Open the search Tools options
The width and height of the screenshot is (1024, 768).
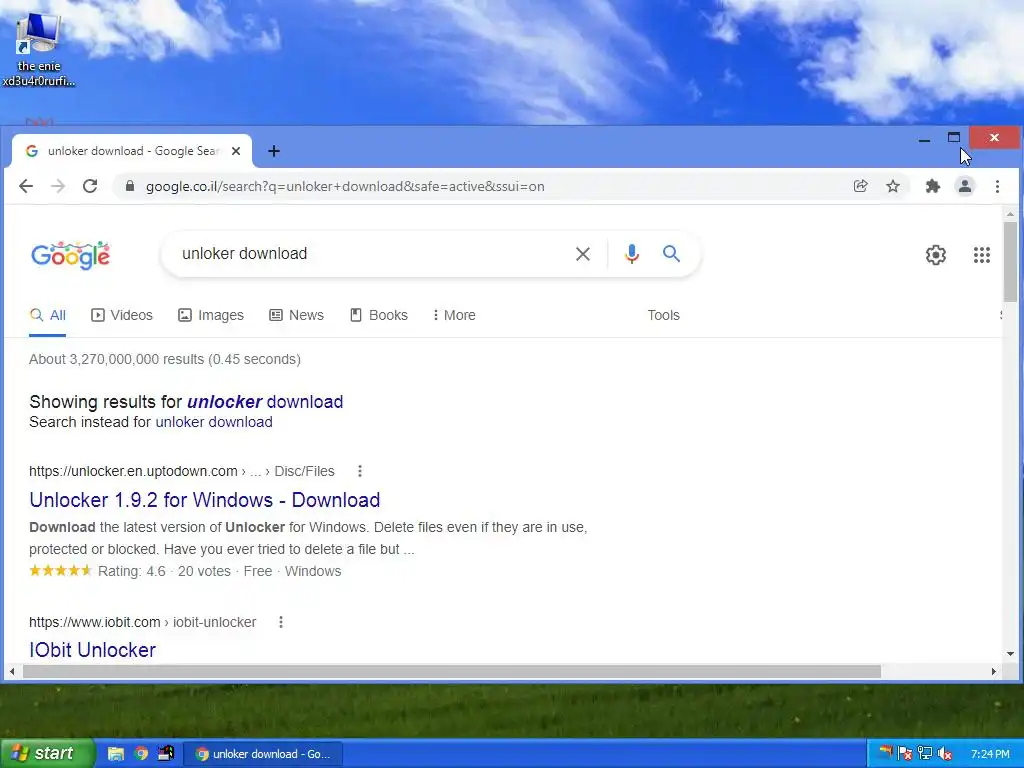[664, 315]
